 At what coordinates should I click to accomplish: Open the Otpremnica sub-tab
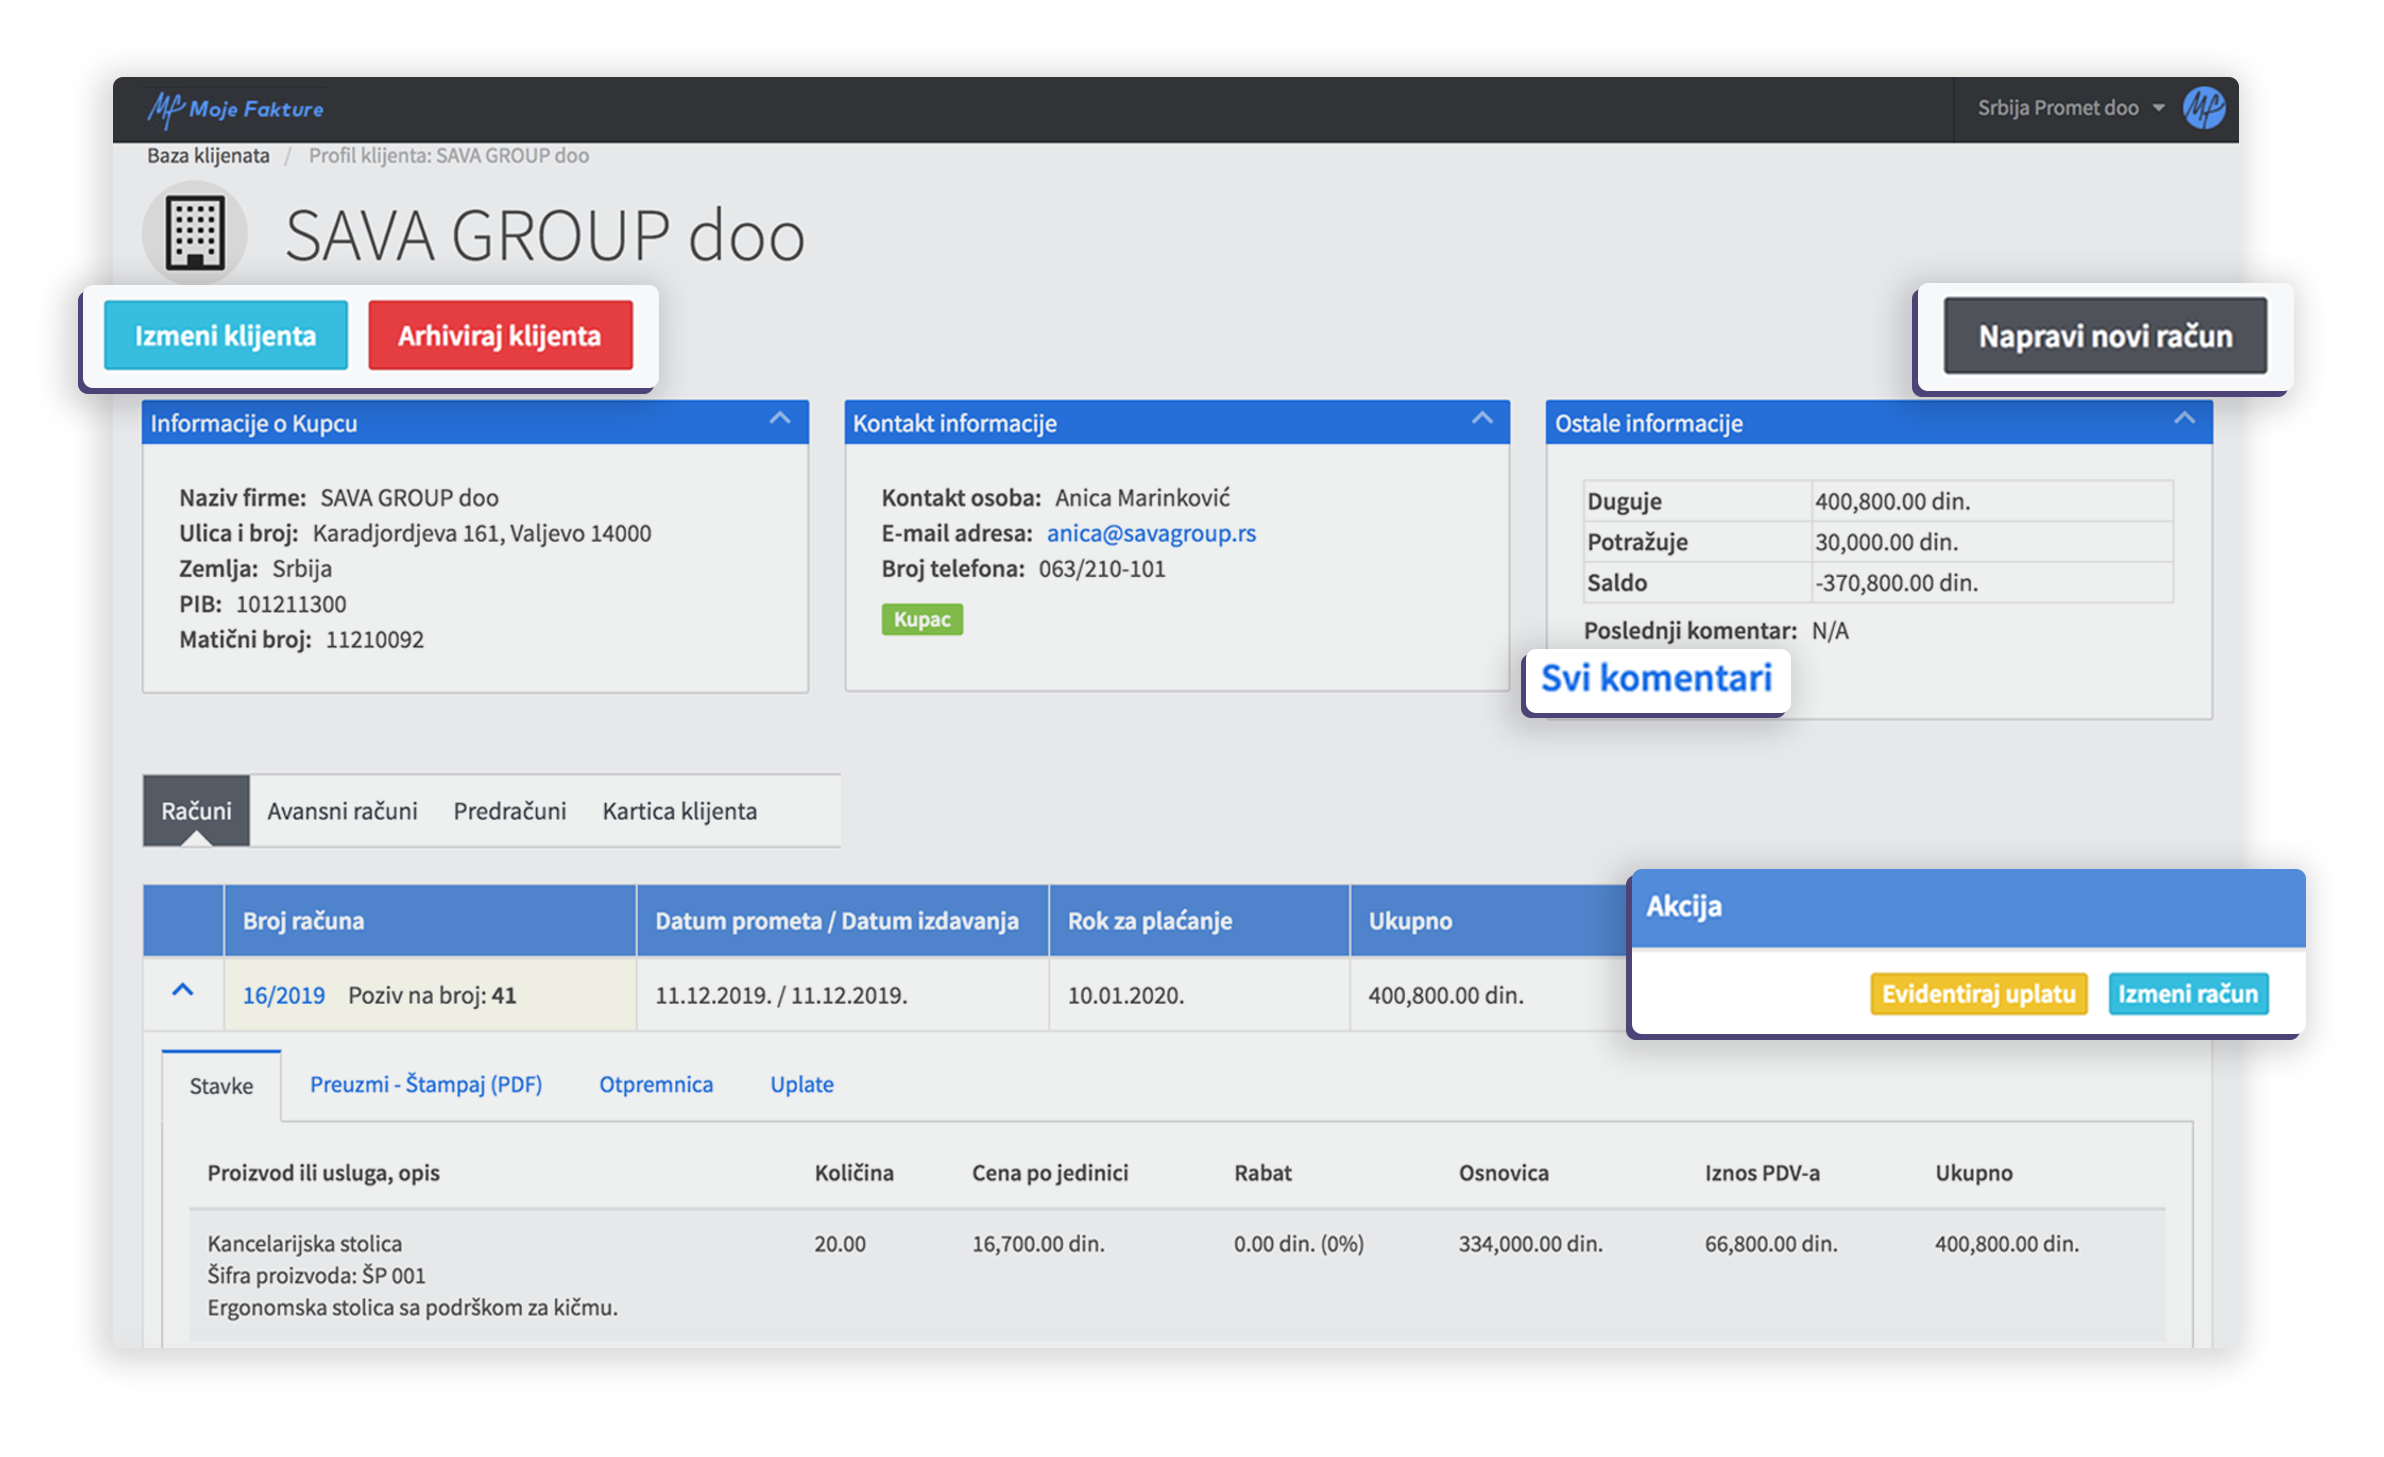point(656,1085)
